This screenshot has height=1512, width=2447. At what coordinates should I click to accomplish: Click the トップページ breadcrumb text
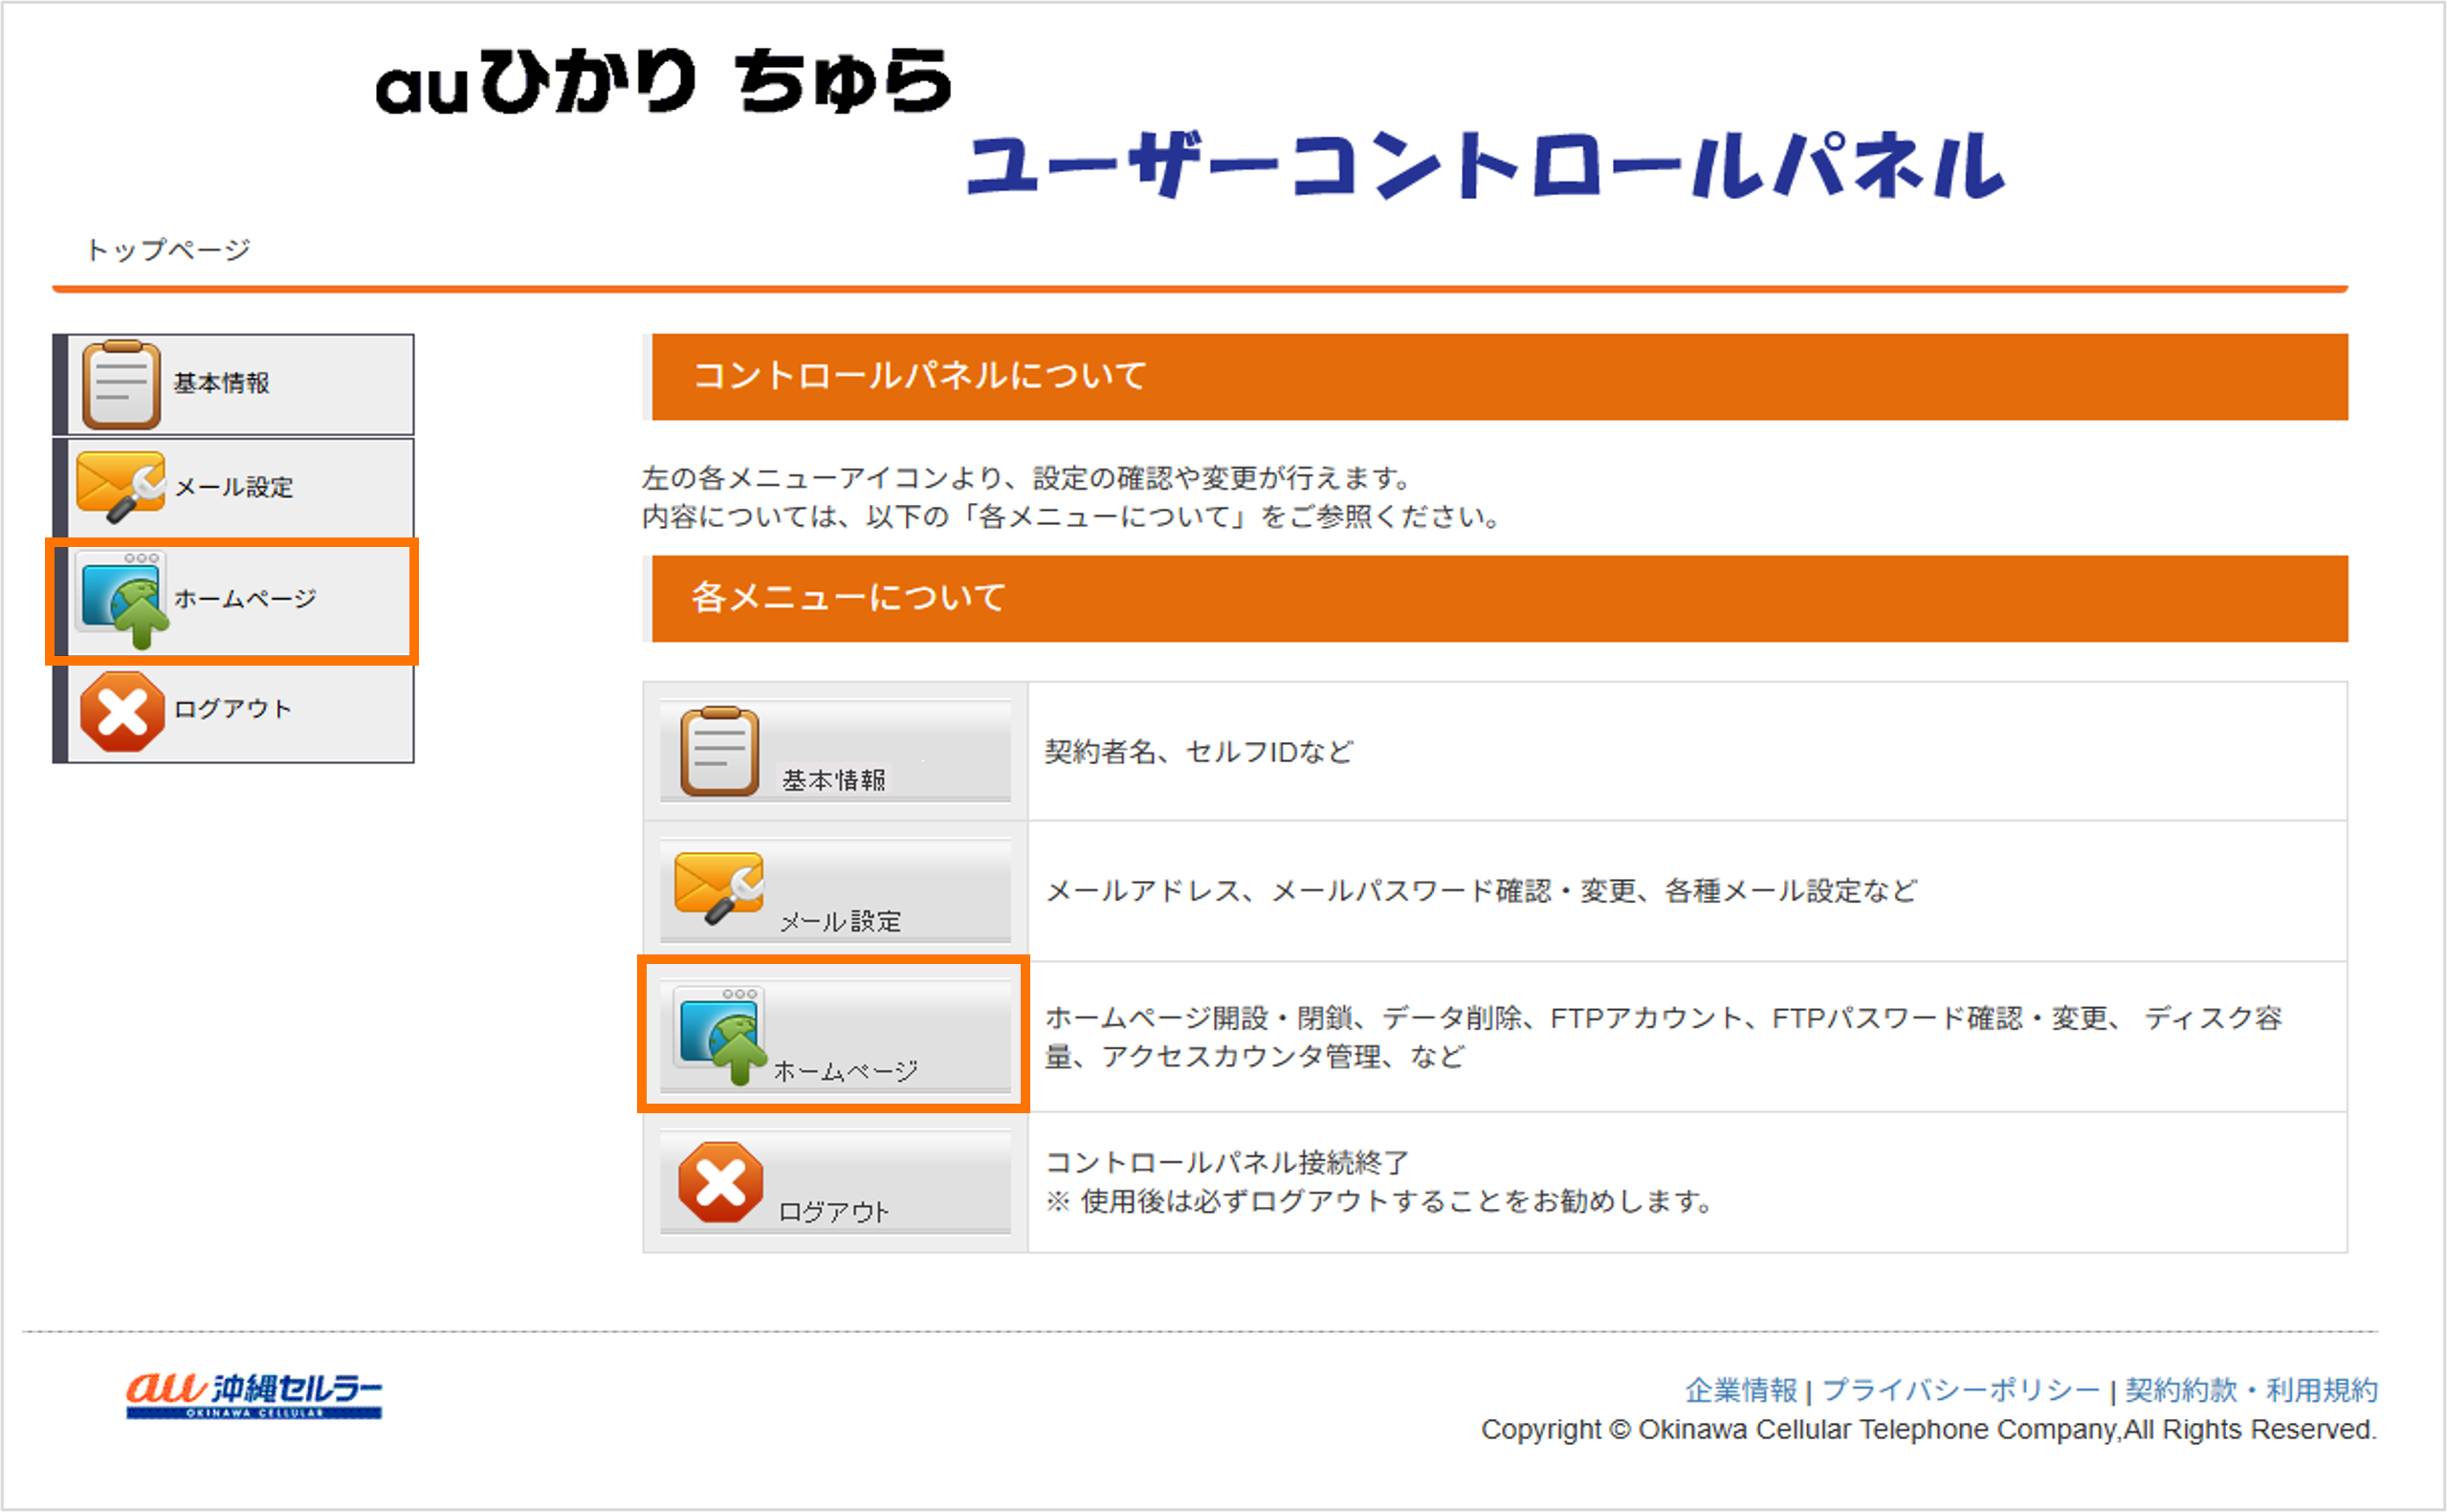click(168, 249)
